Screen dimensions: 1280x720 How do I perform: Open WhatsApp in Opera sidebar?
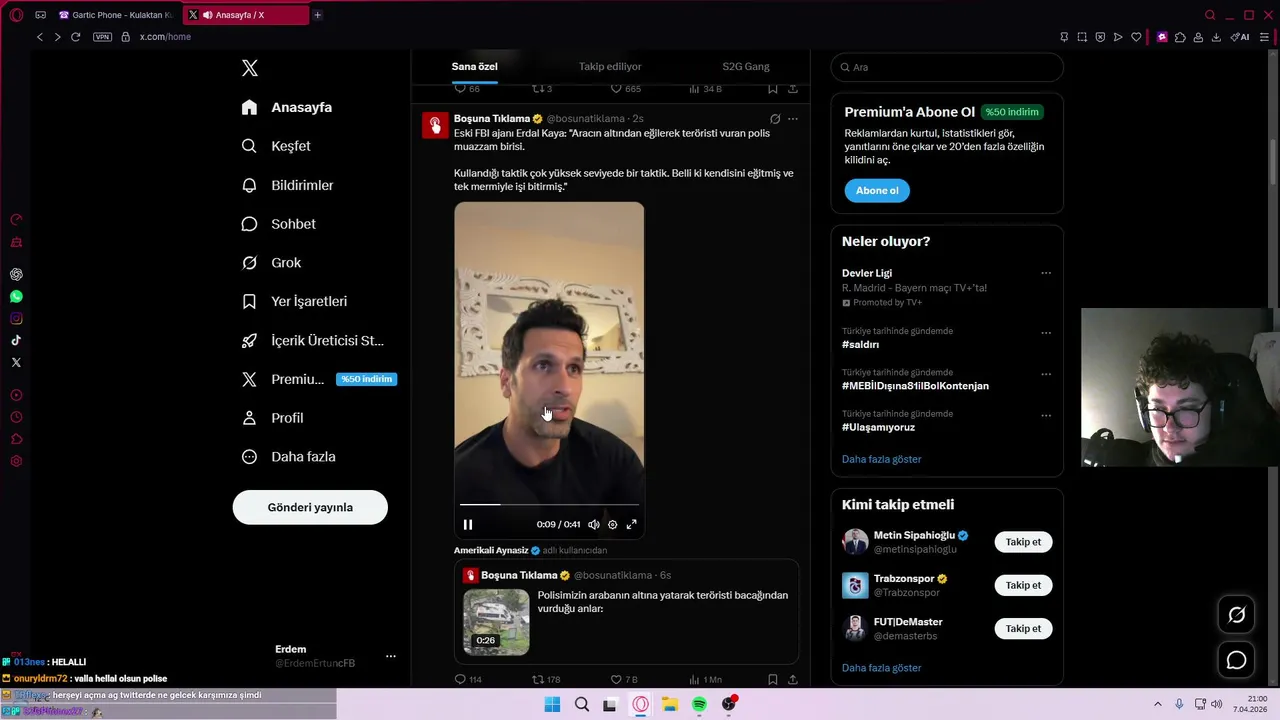[16, 296]
